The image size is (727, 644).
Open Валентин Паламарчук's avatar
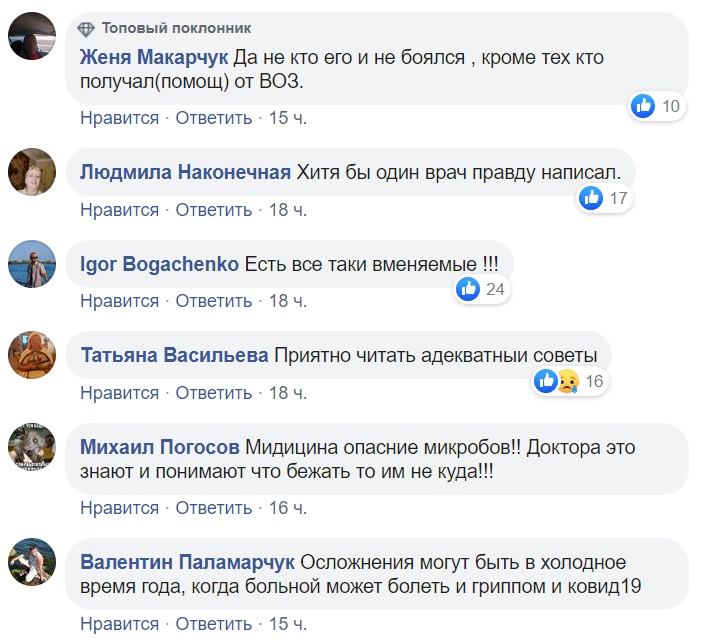pos(31,561)
